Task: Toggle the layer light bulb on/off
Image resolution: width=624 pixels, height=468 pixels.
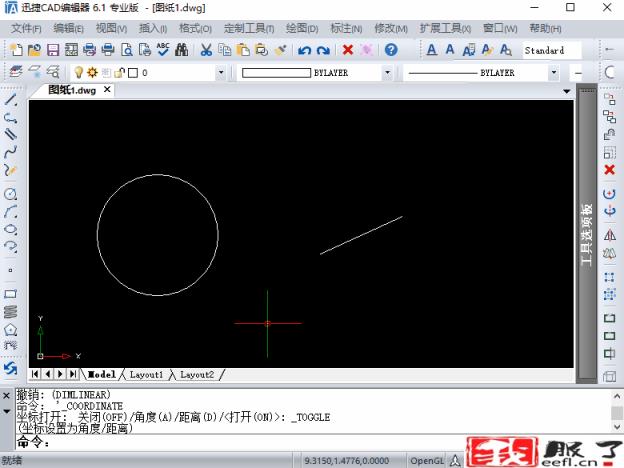Action: (x=77, y=73)
